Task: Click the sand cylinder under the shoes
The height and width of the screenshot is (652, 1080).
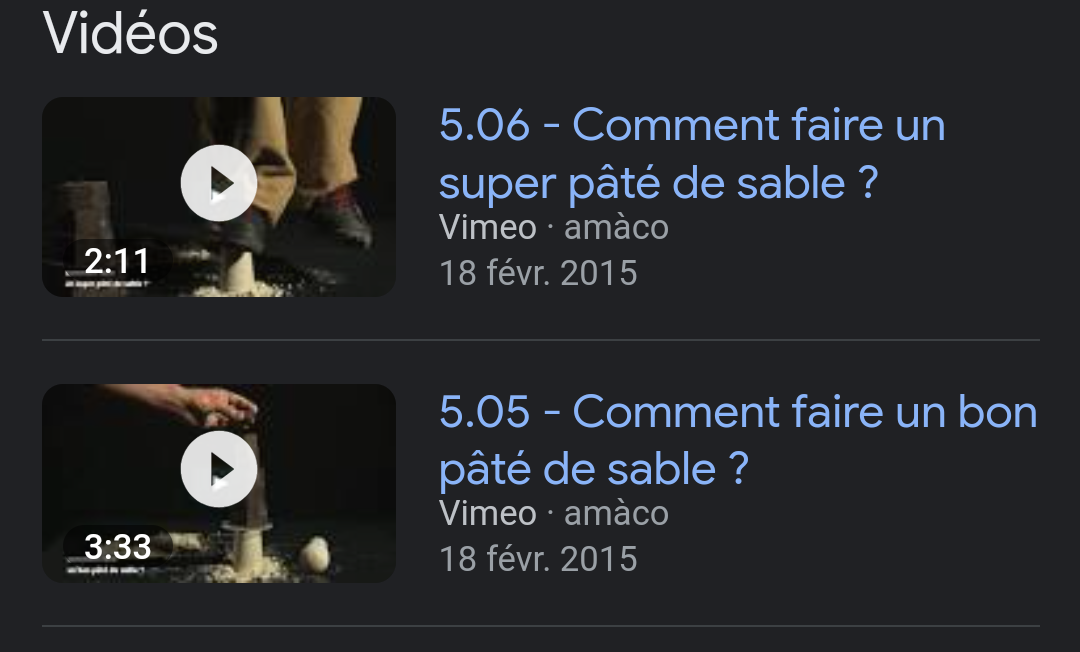Action: (240, 272)
